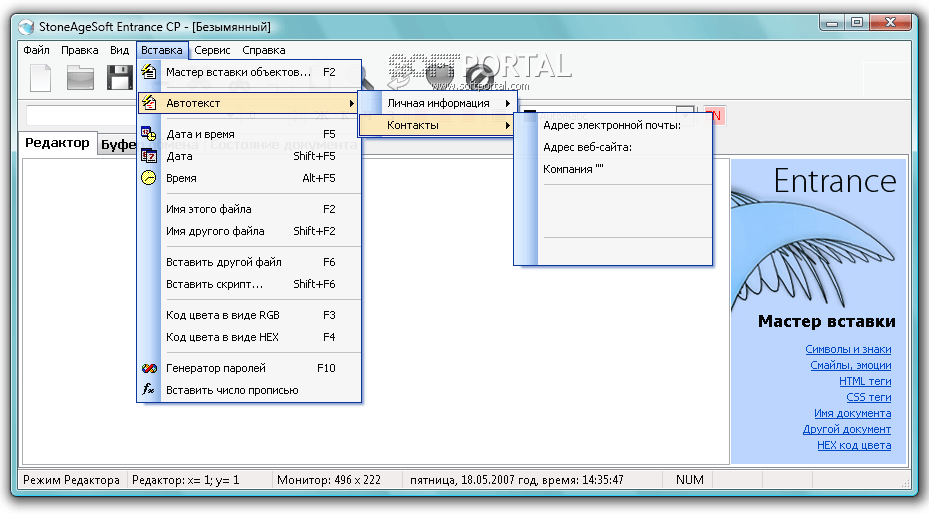Screen dimensions: 929x514
Task: Select Адрес веб-сайта entry
Action: click(x=613, y=147)
